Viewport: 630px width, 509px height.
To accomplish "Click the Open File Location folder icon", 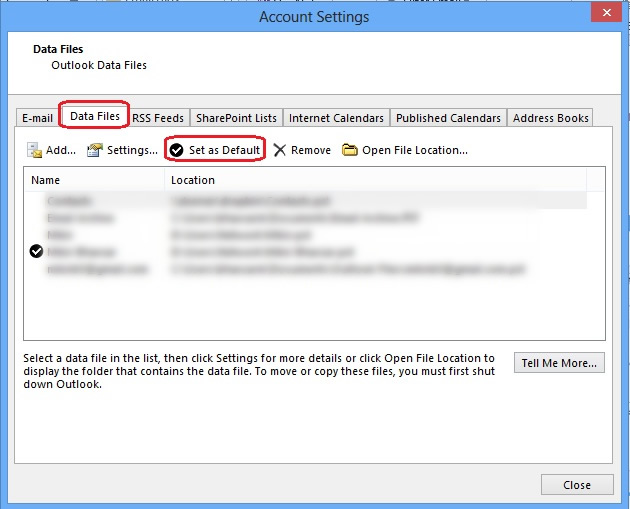I will (x=350, y=150).
